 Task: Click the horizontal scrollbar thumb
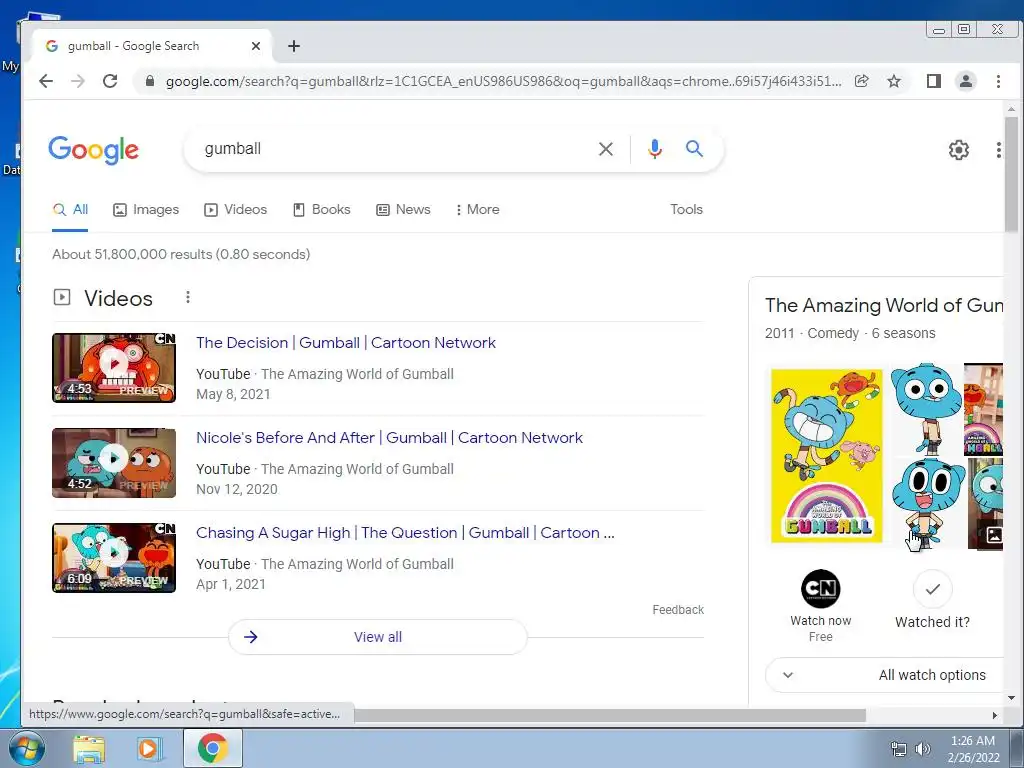coord(611,715)
